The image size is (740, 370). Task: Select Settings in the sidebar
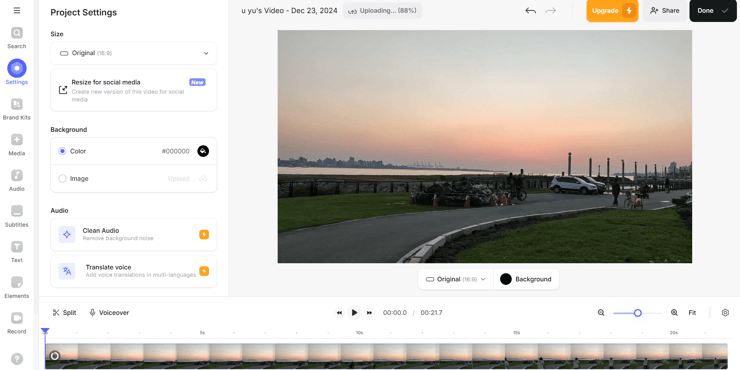17,73
